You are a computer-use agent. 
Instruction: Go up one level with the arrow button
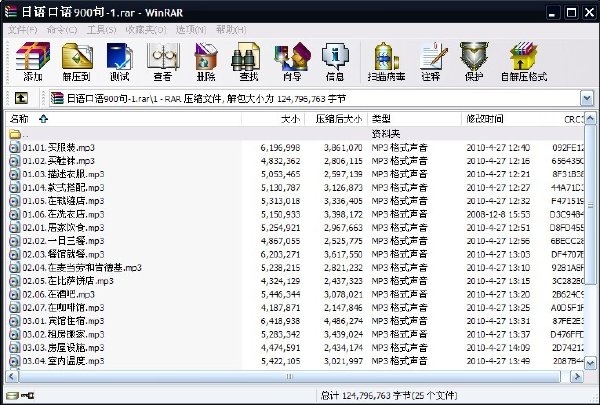click(21, 98)
